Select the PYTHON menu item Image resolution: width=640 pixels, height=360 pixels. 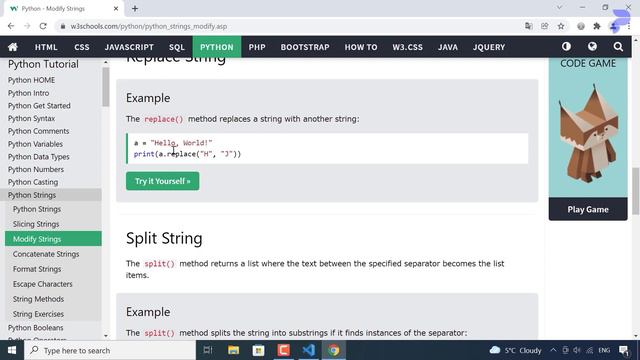[217, 47]
